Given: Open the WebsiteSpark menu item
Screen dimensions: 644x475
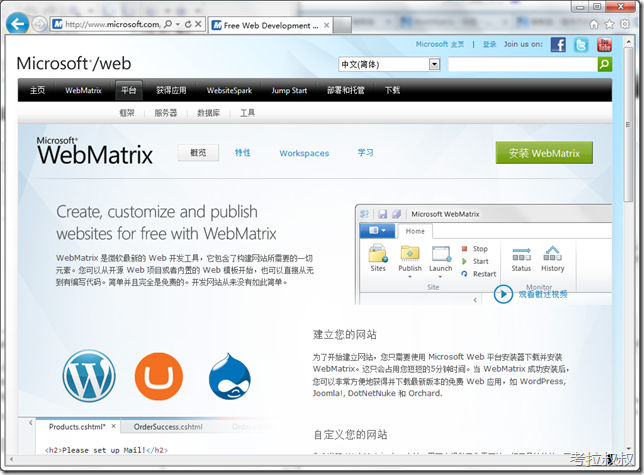Looking at the screenshot, I should 229,90.
